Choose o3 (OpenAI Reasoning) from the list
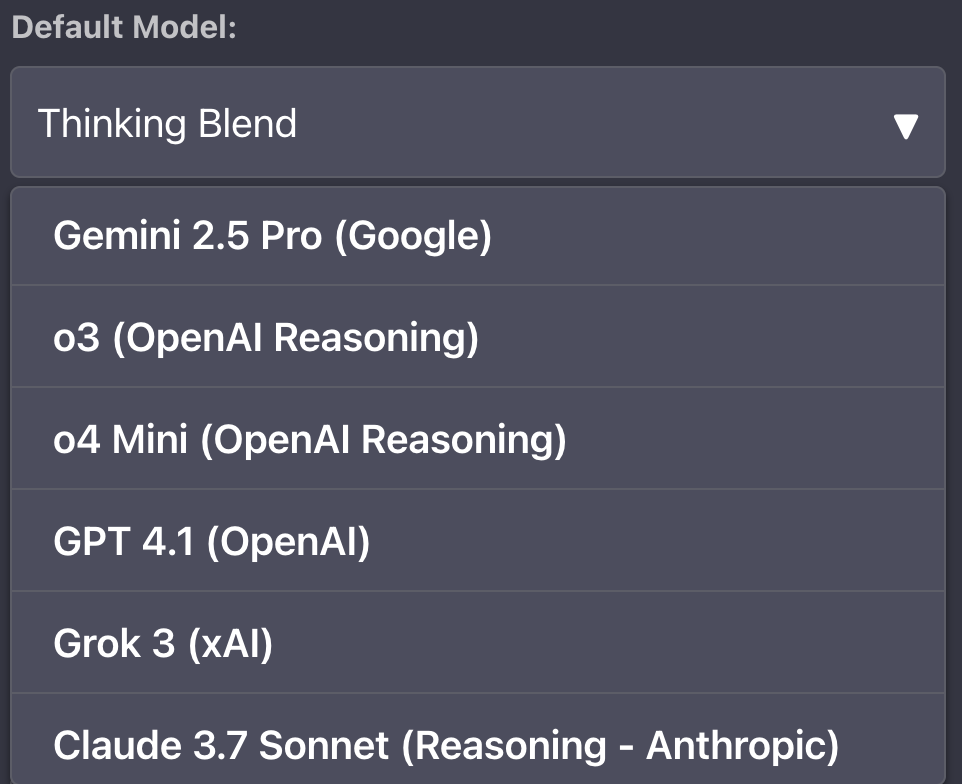Image resolution: width=962 pixels, height=784 pixels. 477,338
